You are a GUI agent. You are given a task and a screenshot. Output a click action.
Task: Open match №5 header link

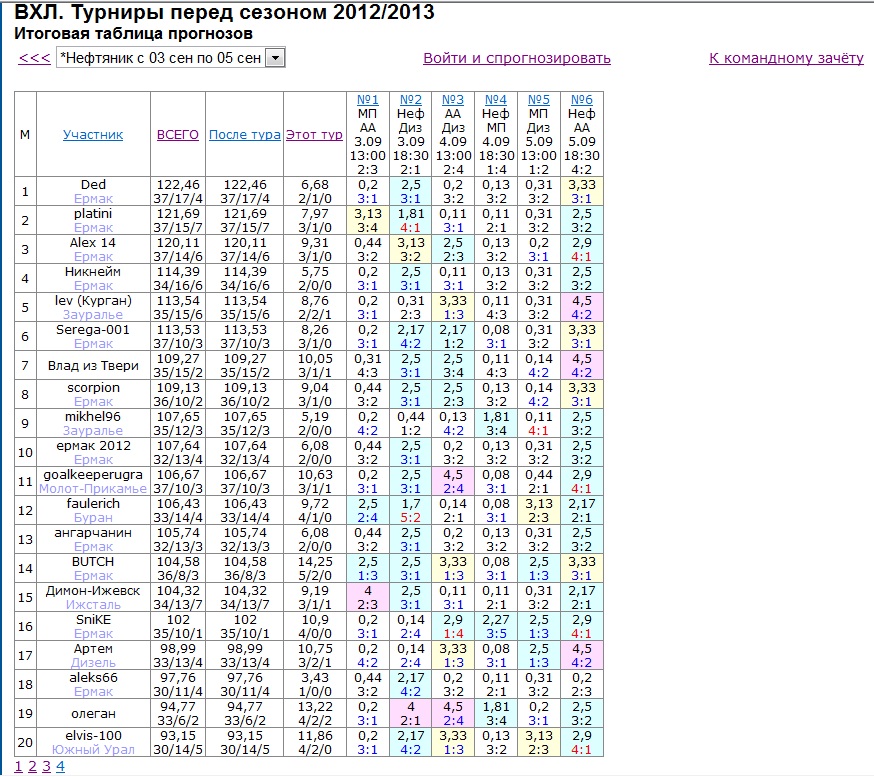point(539,100)
